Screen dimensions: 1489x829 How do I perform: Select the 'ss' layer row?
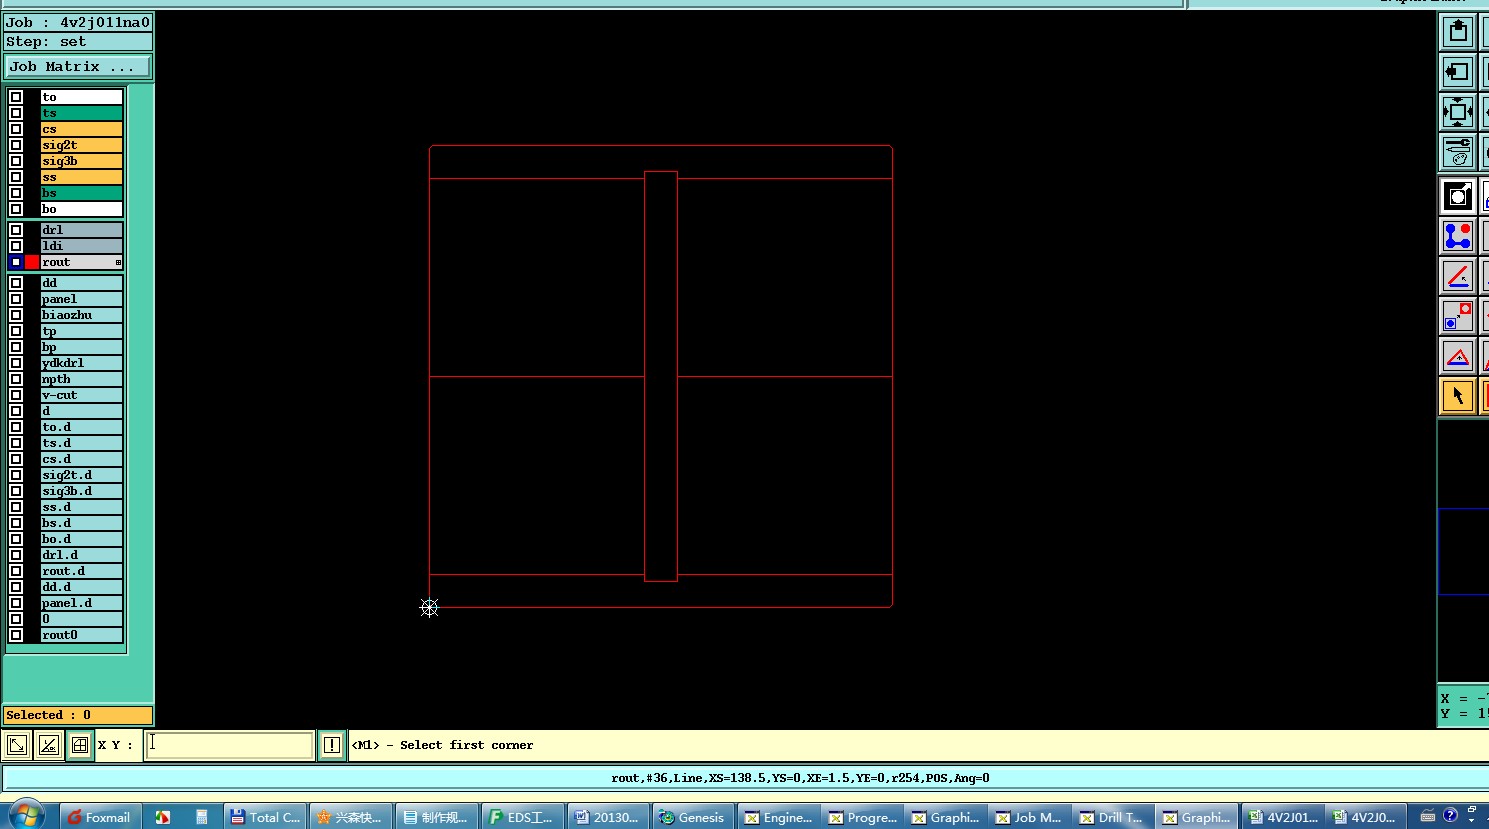81,177
